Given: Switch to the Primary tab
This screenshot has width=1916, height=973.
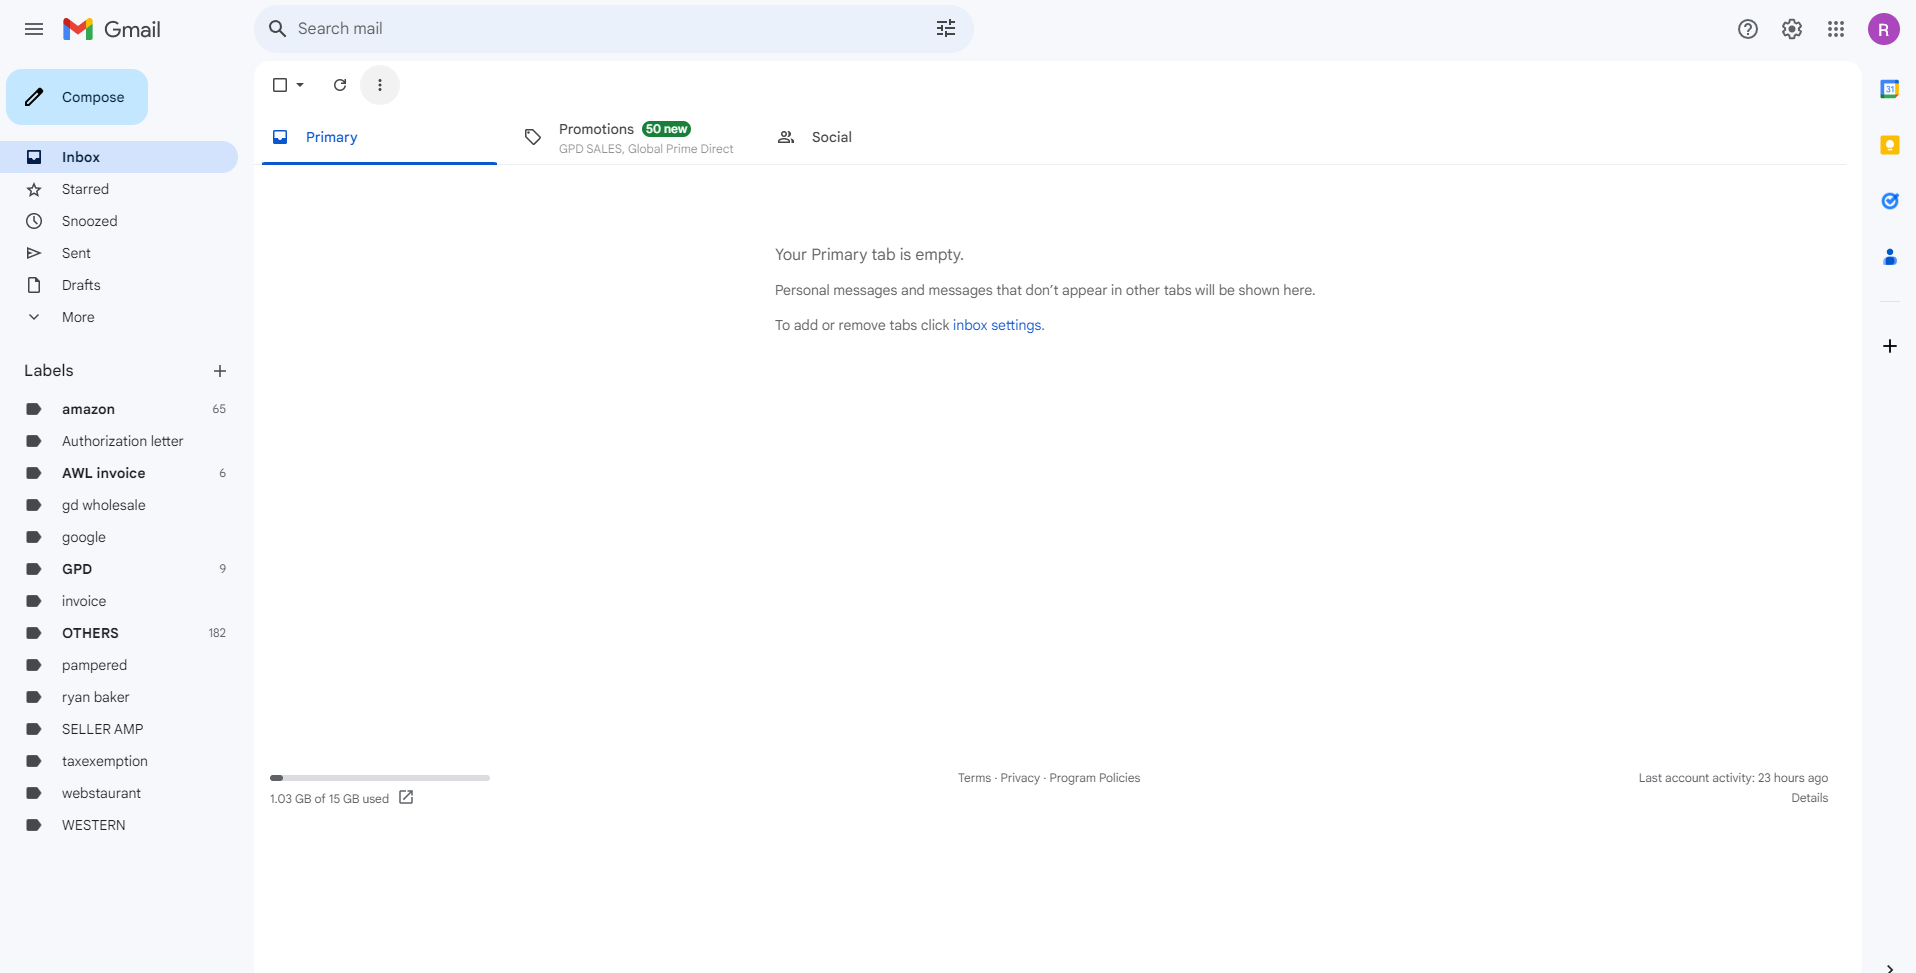Looking at the screenshot, I should click(x=379, y=137).
